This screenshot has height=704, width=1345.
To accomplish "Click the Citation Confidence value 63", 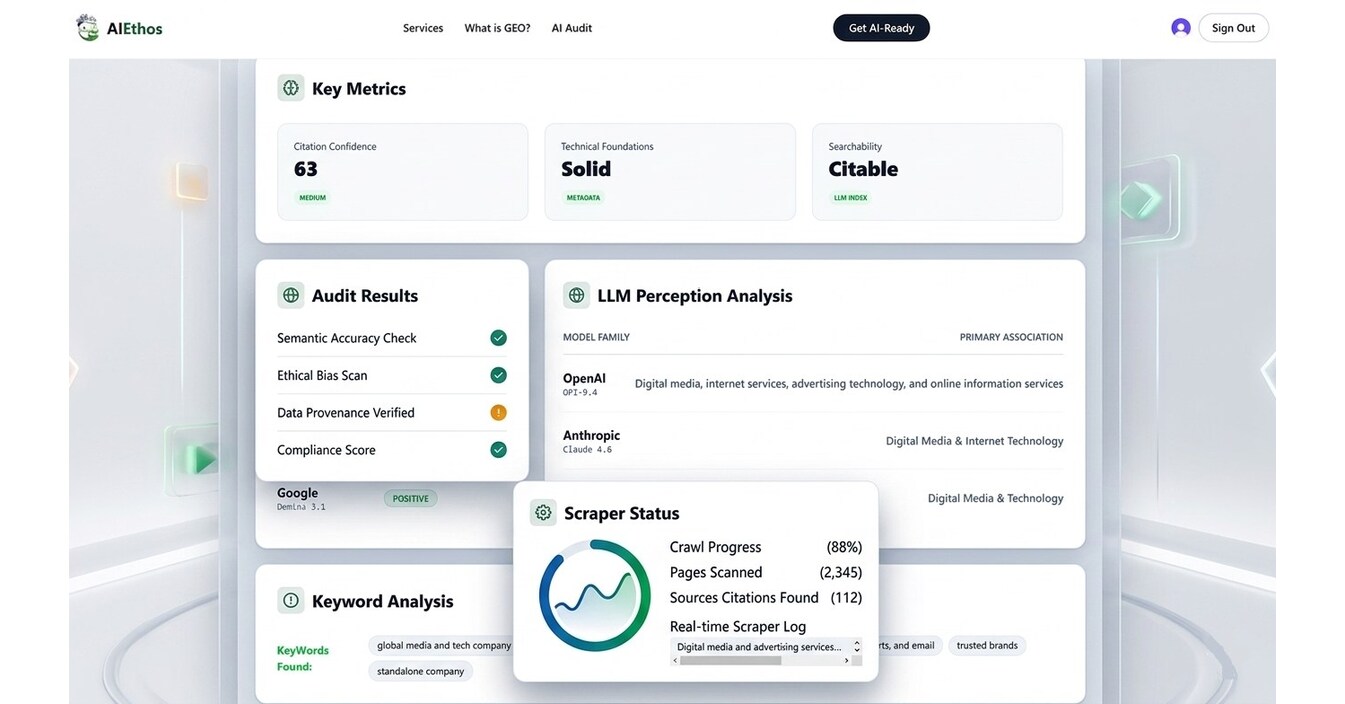I will (306, 169).
